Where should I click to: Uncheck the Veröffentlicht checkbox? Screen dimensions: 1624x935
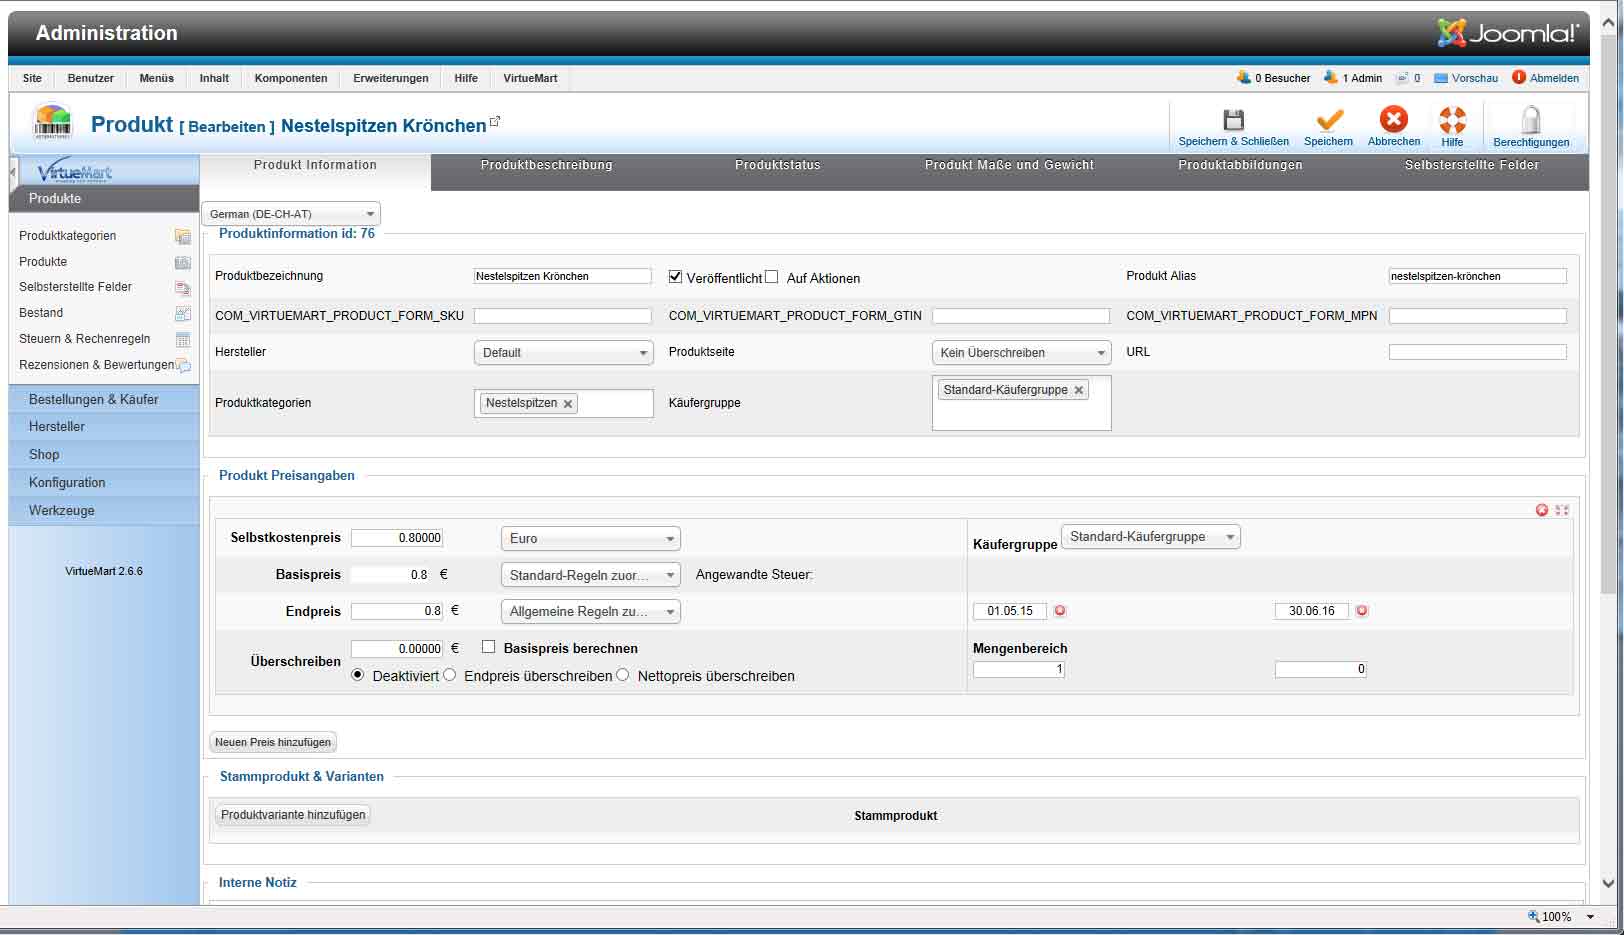[675, 277]
